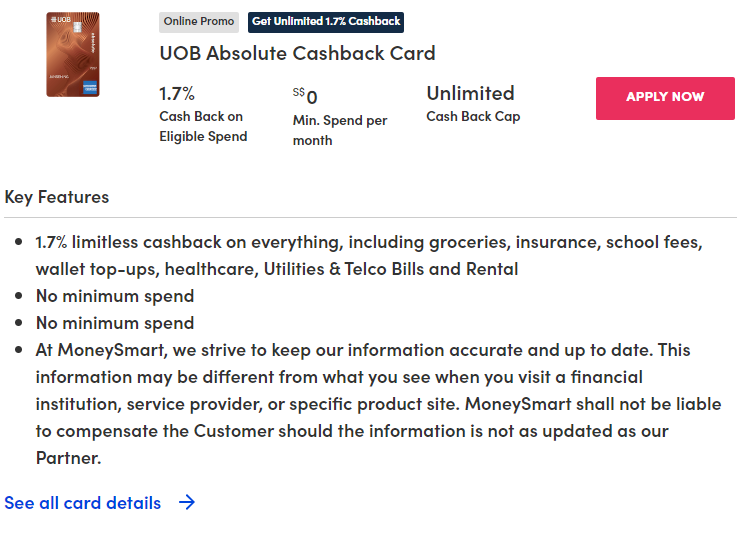This screenshot has width=742, height=538.
Task: Click the Cash Back on Eligible Spend label
Action: tap(203, 126)
